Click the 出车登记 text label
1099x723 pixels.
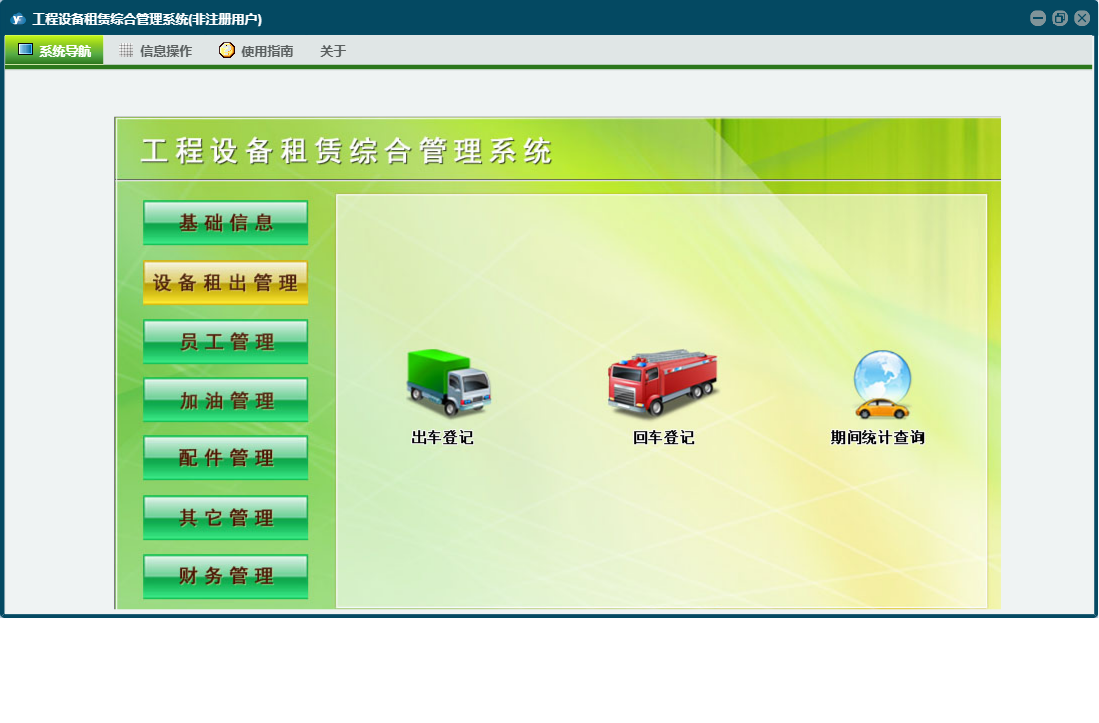442,438
